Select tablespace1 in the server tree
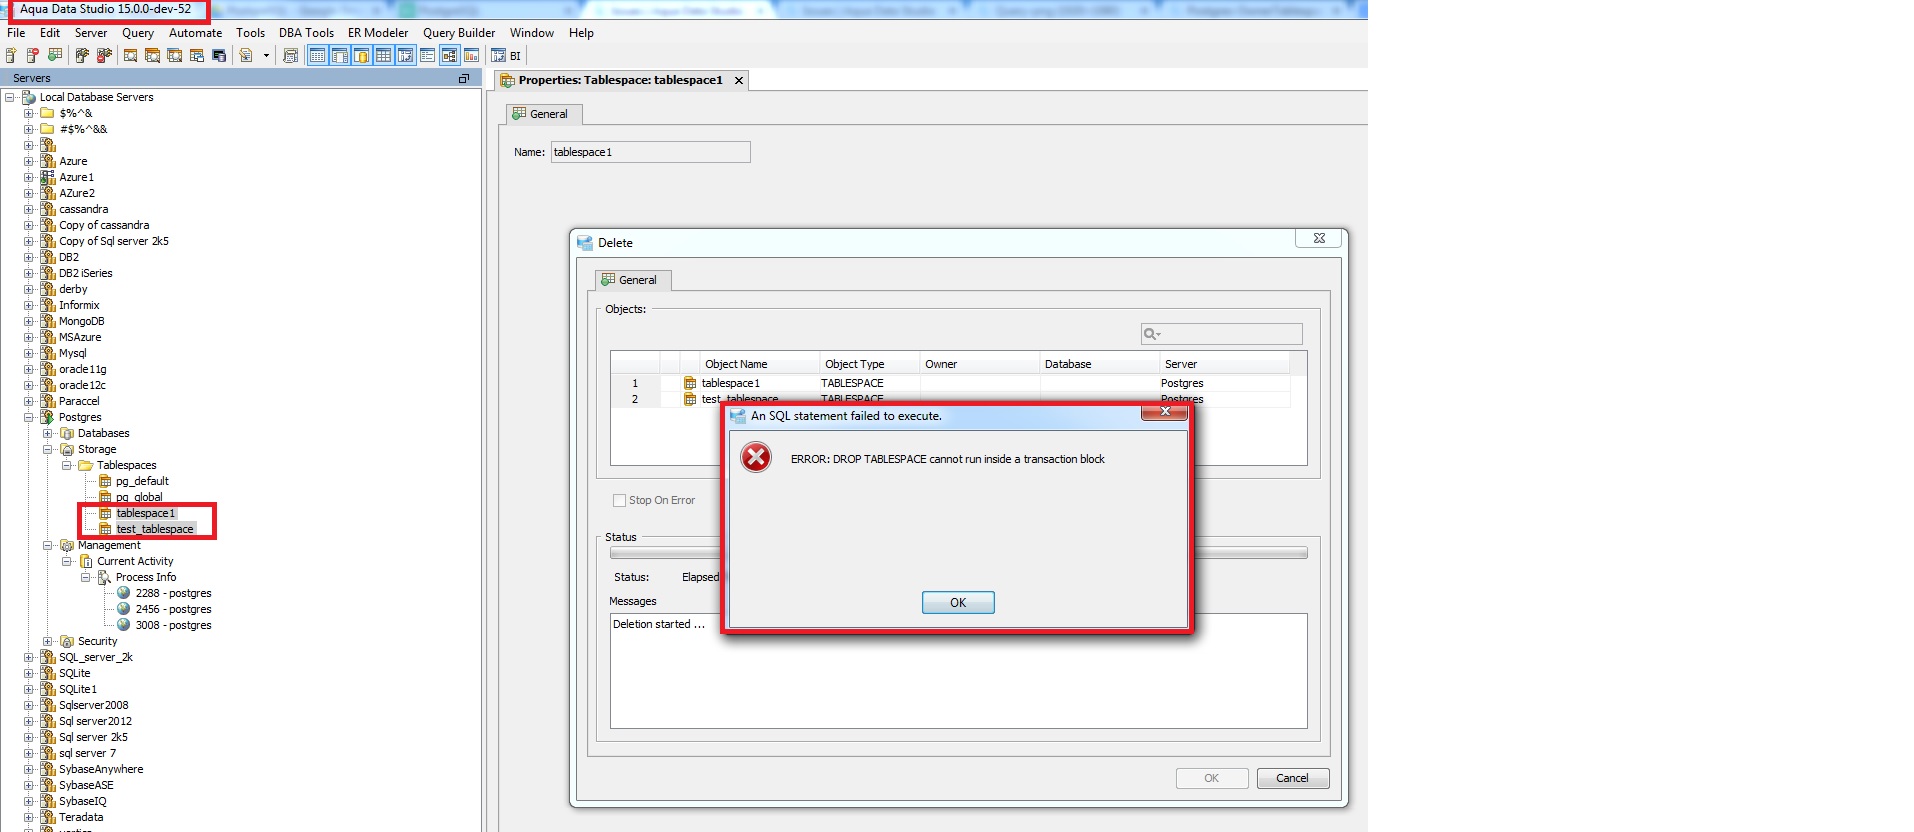1914x832 pixels. (145, 513)
